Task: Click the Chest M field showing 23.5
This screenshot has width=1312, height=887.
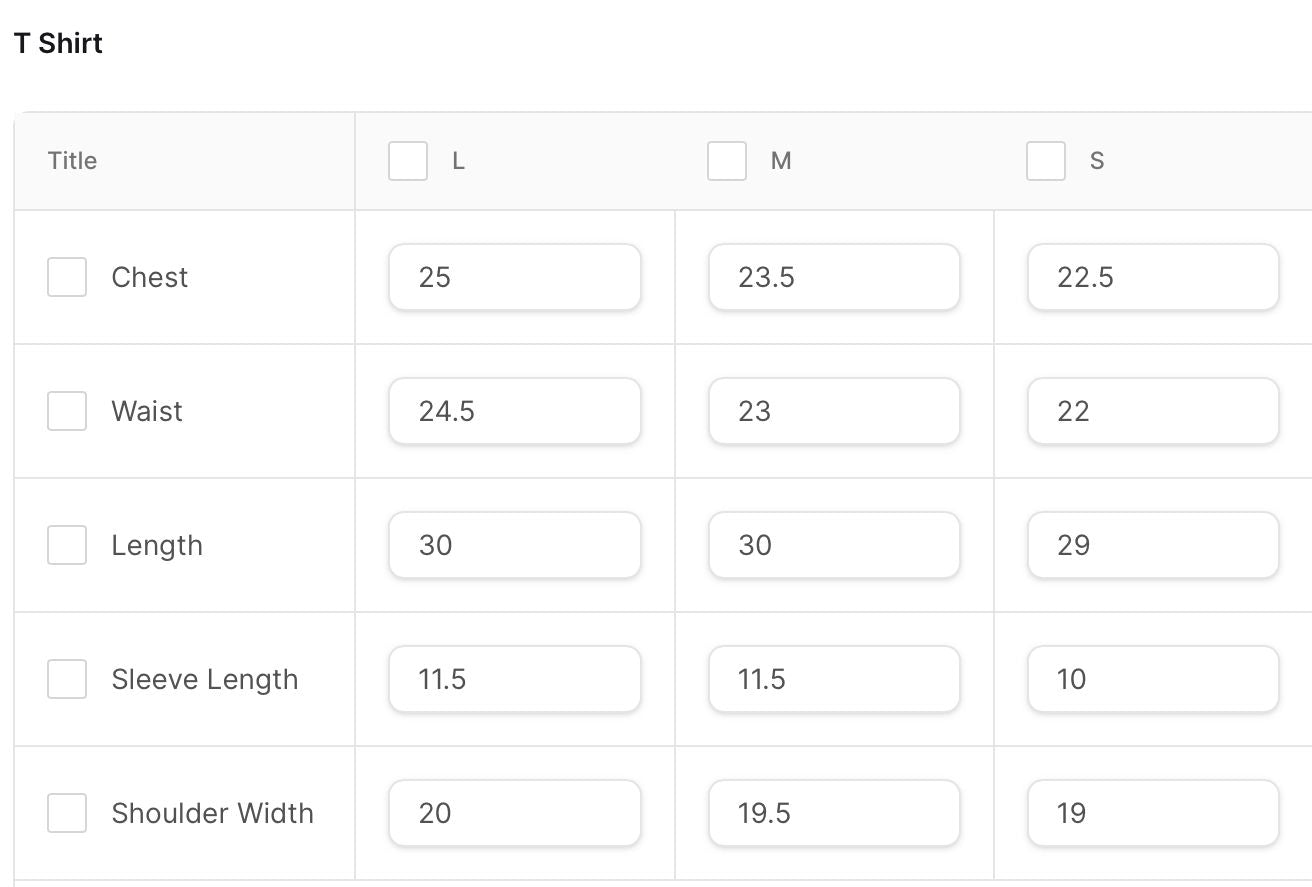Action: [x=834, y=277]
